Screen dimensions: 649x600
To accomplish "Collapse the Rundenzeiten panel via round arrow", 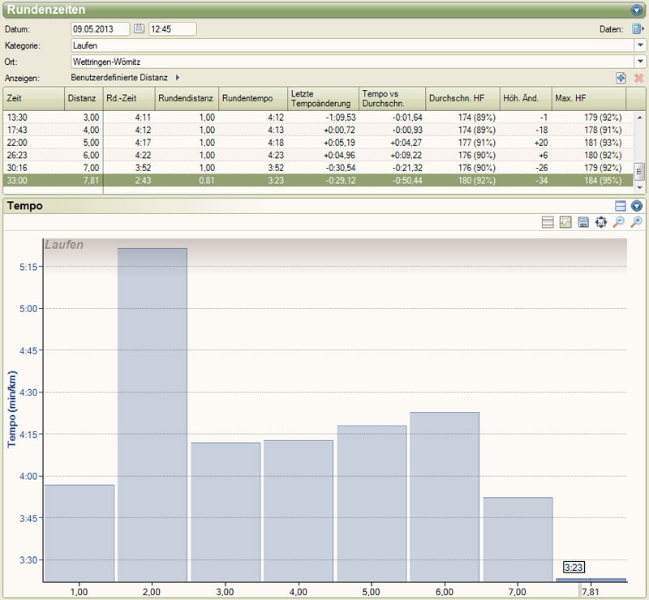I will coord(637,10).
